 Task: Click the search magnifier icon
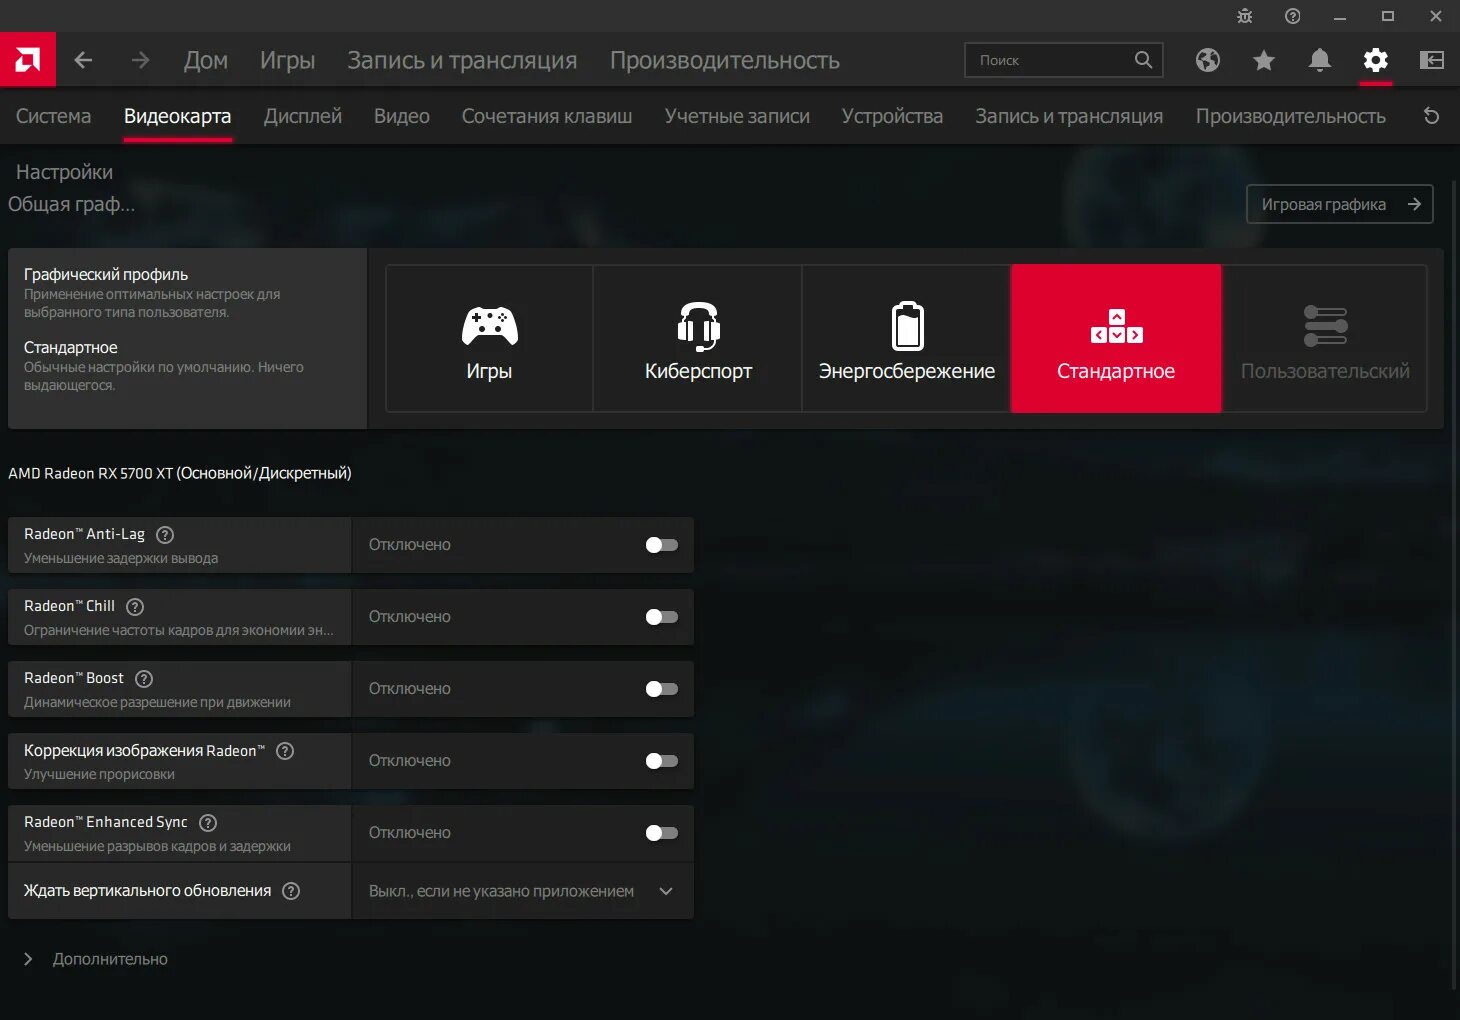pyautogui.click(x=1143, y=60)
